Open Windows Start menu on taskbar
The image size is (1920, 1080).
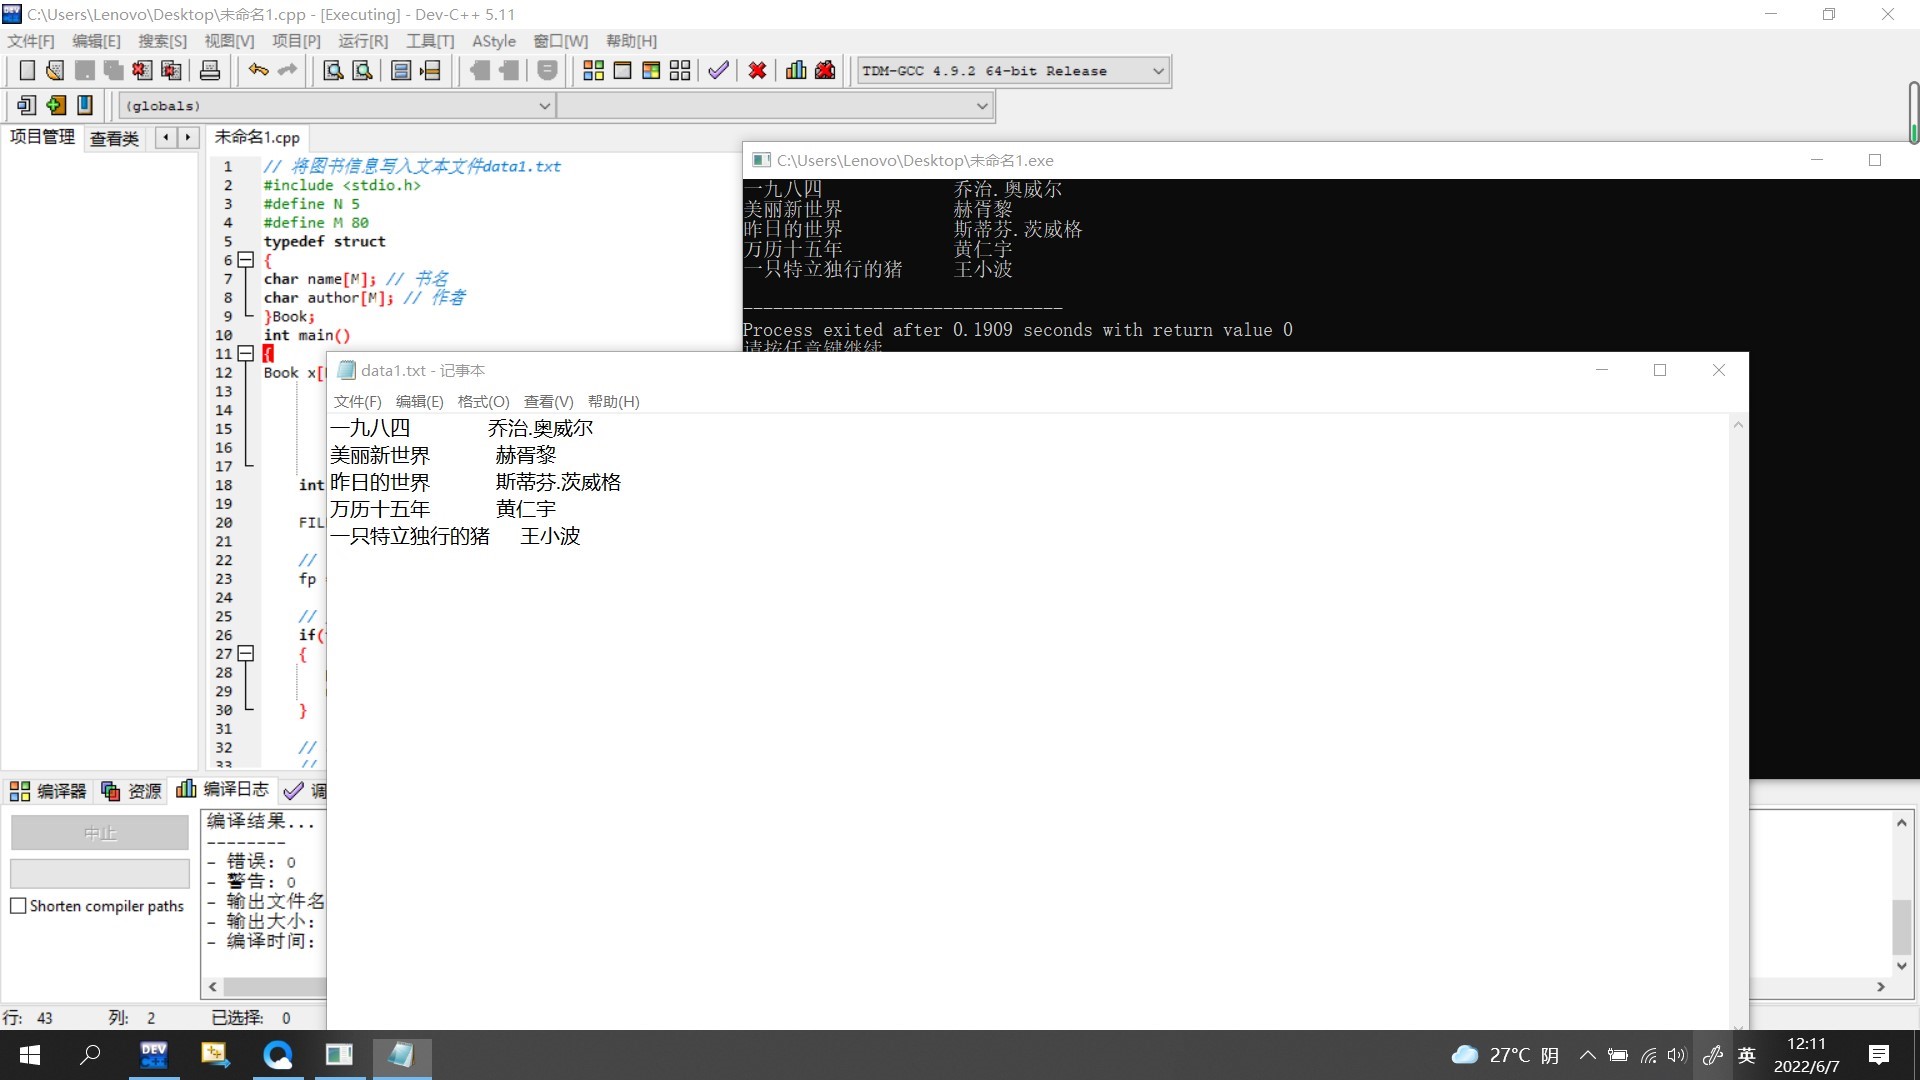point(30,1055)
